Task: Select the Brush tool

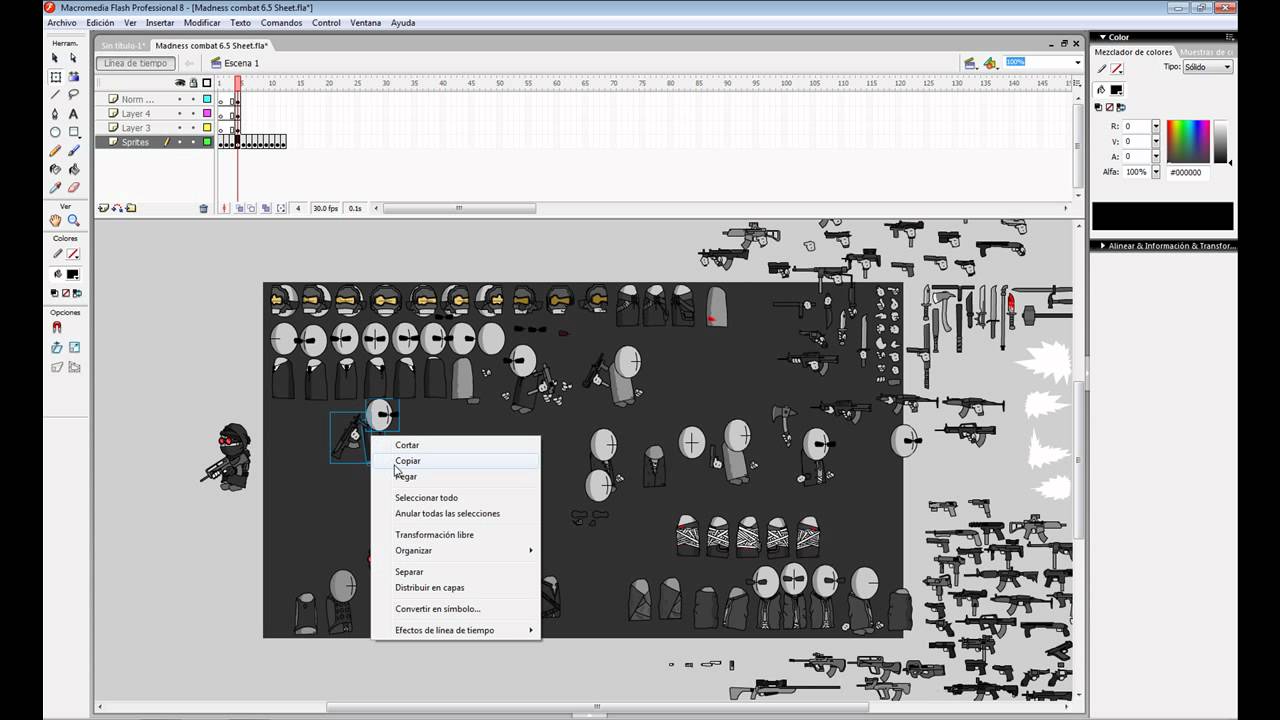Action: (x=73, y=151)
